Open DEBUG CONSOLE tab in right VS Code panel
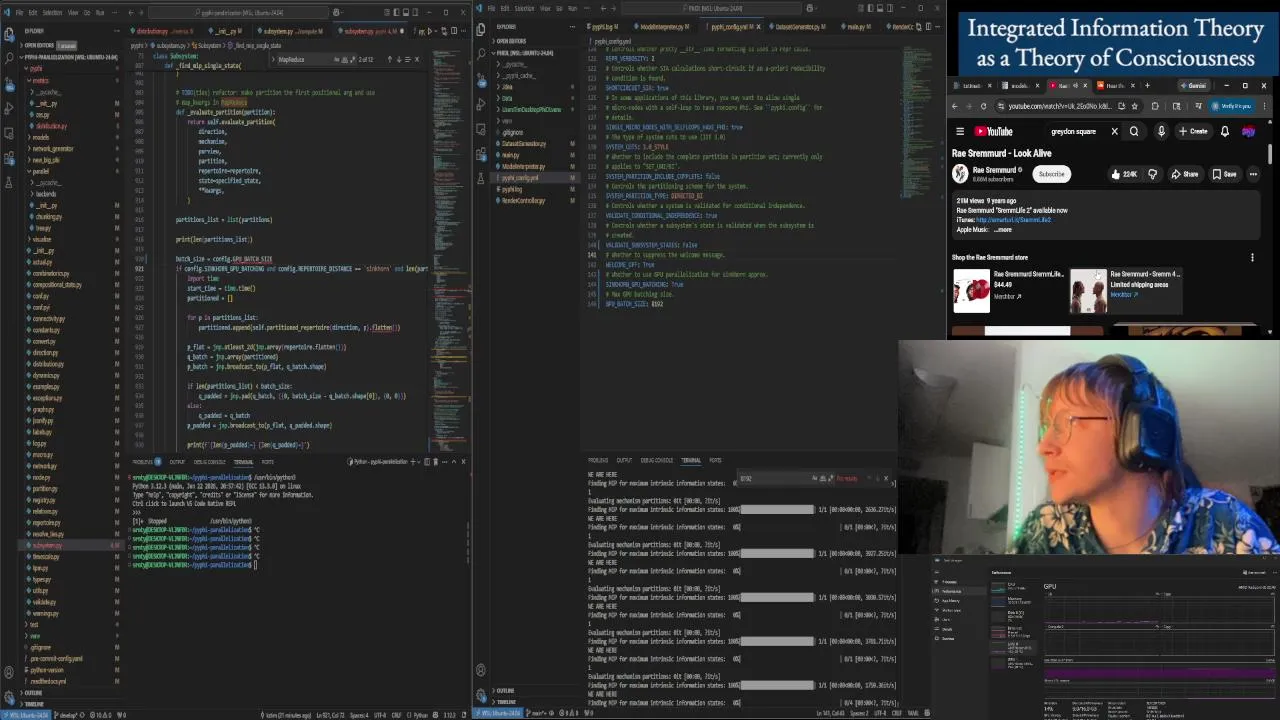 (x=657, y=460)
